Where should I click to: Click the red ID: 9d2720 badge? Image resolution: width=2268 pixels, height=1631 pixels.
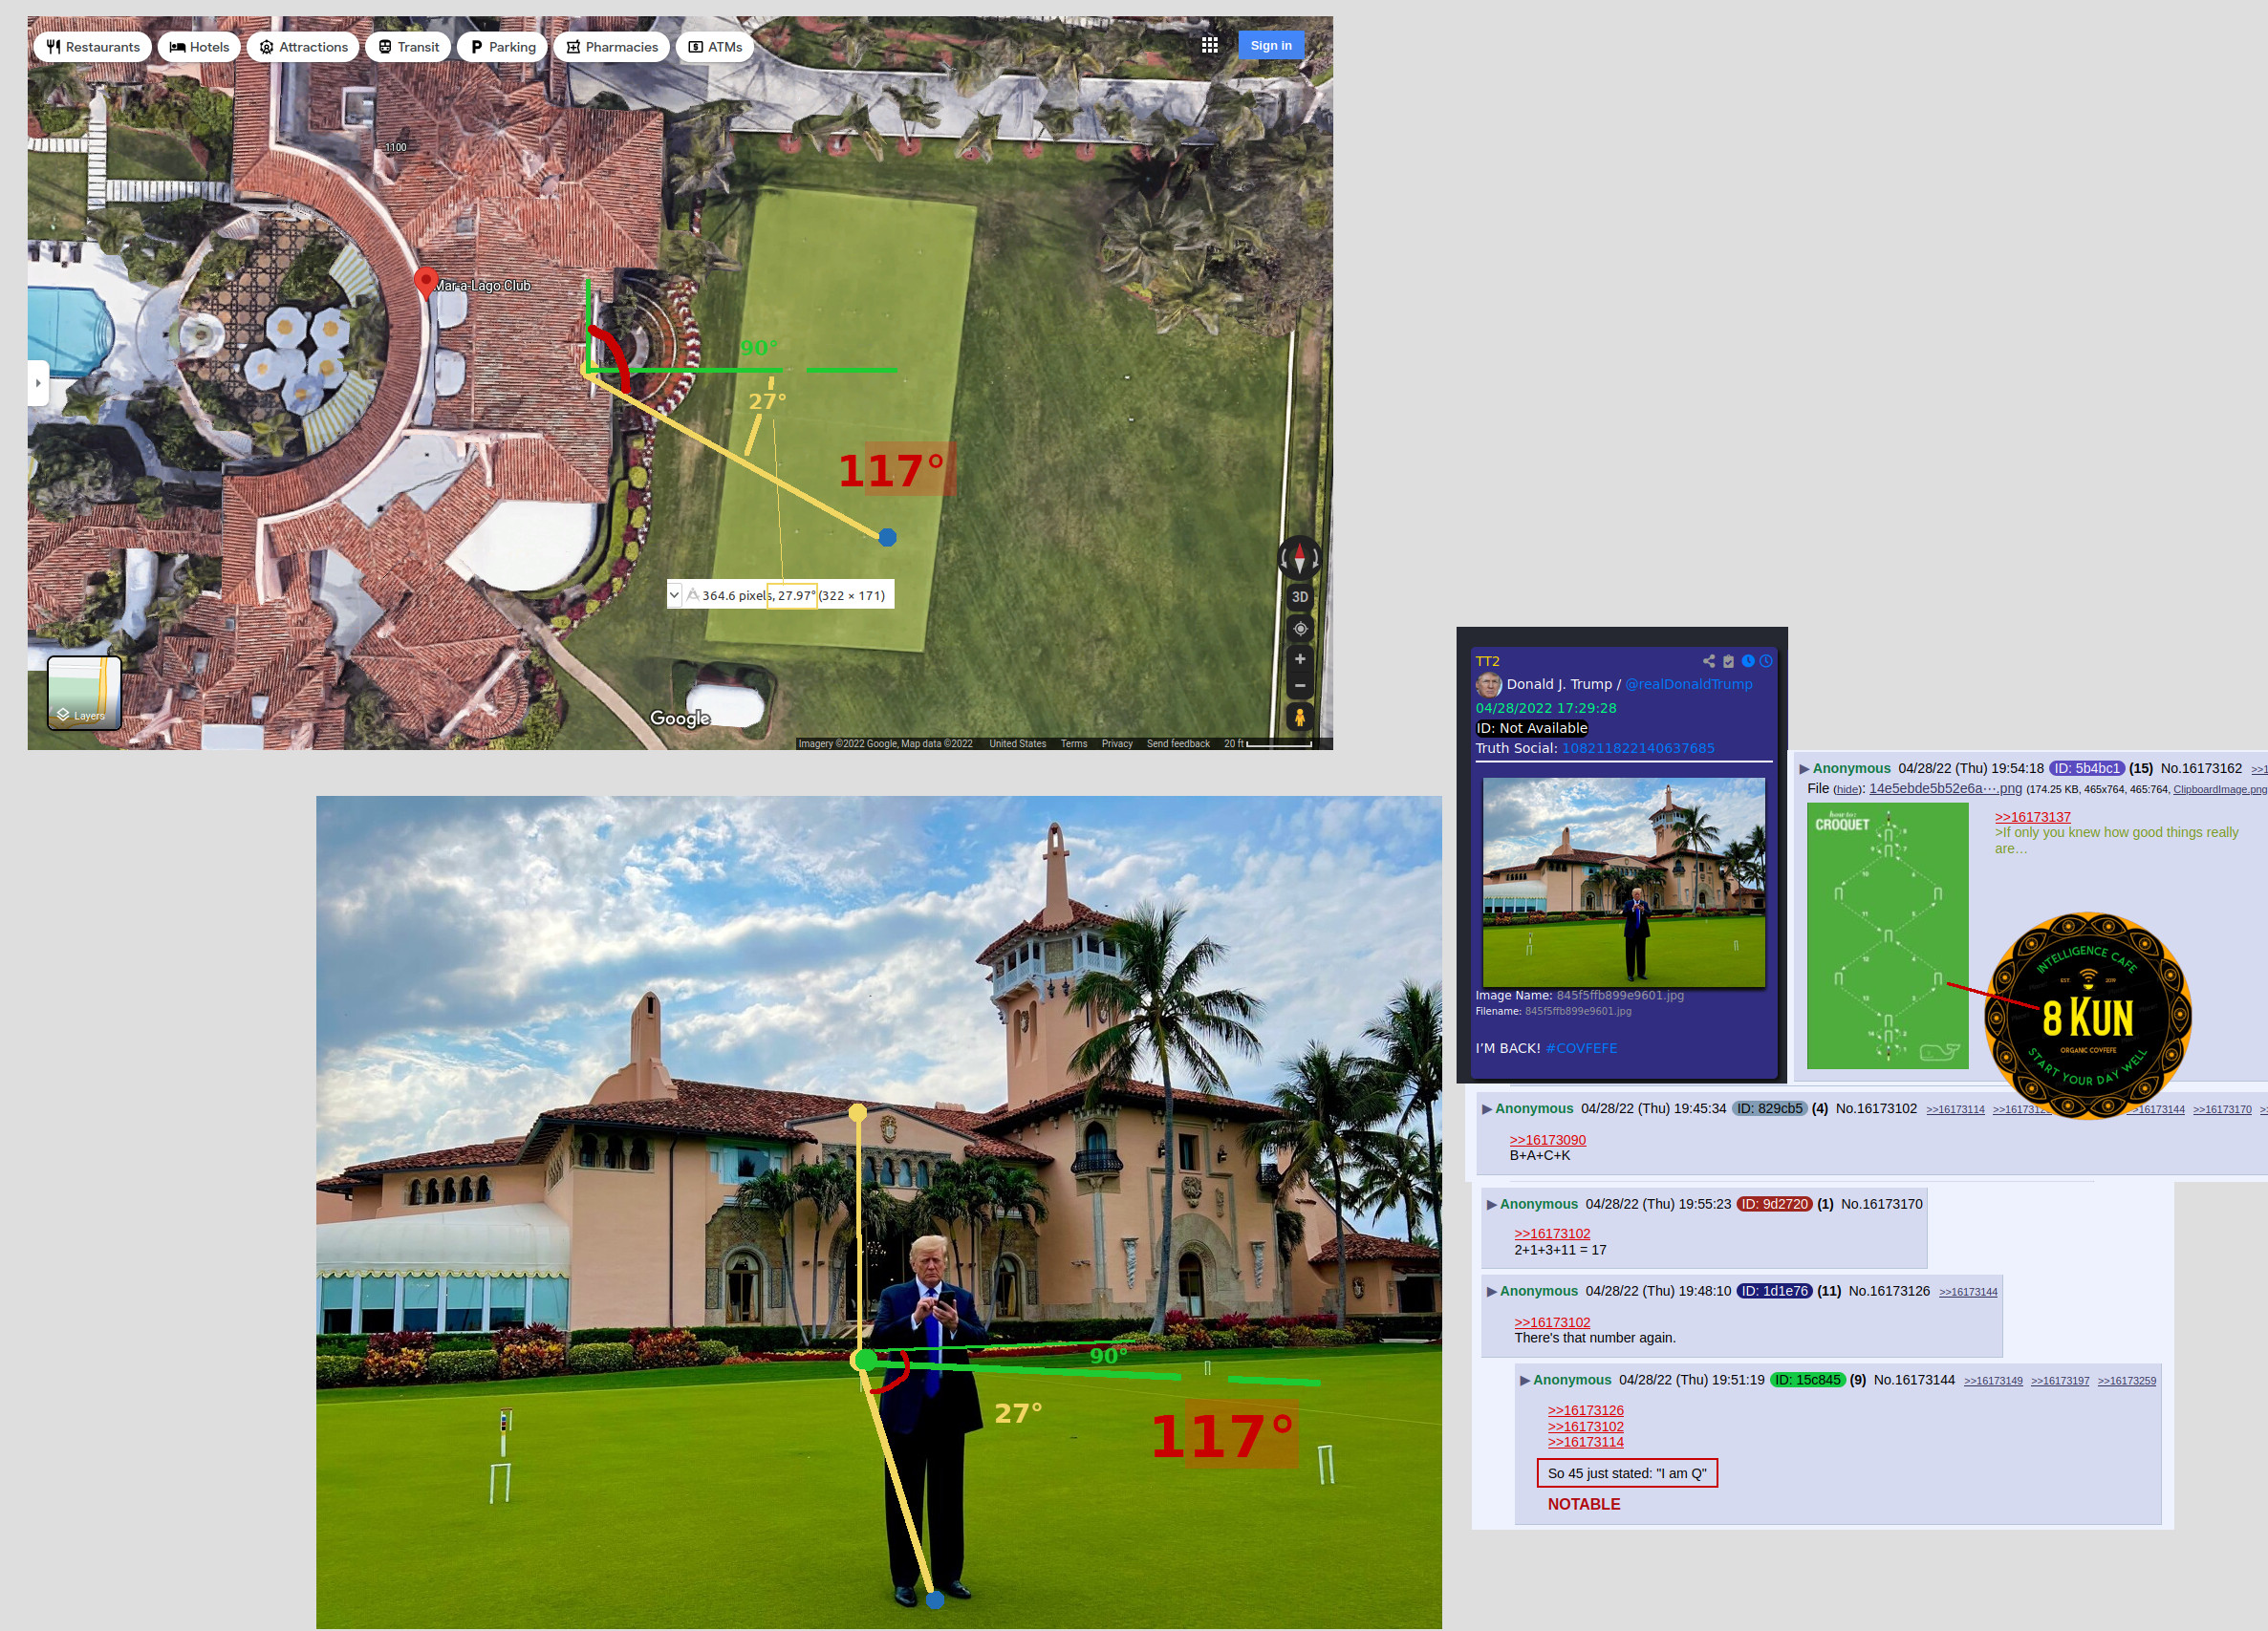[1774, 1205]
